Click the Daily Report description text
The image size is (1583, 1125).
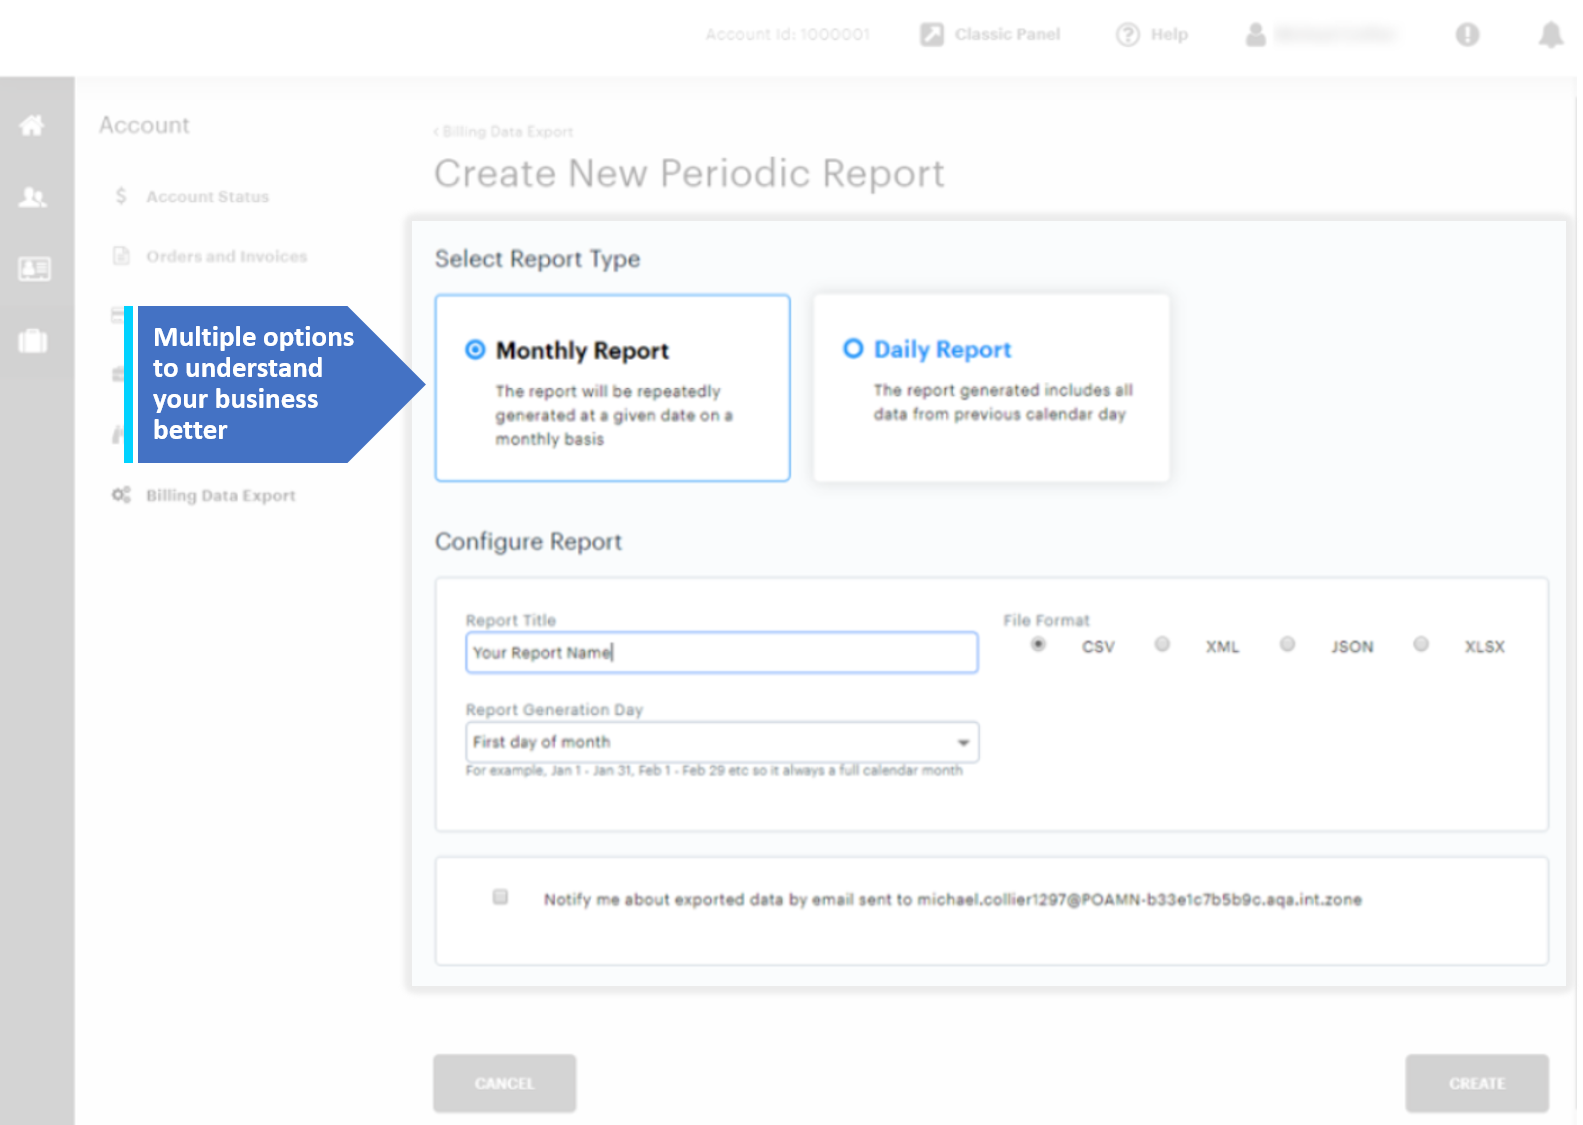pos(1003,402)
